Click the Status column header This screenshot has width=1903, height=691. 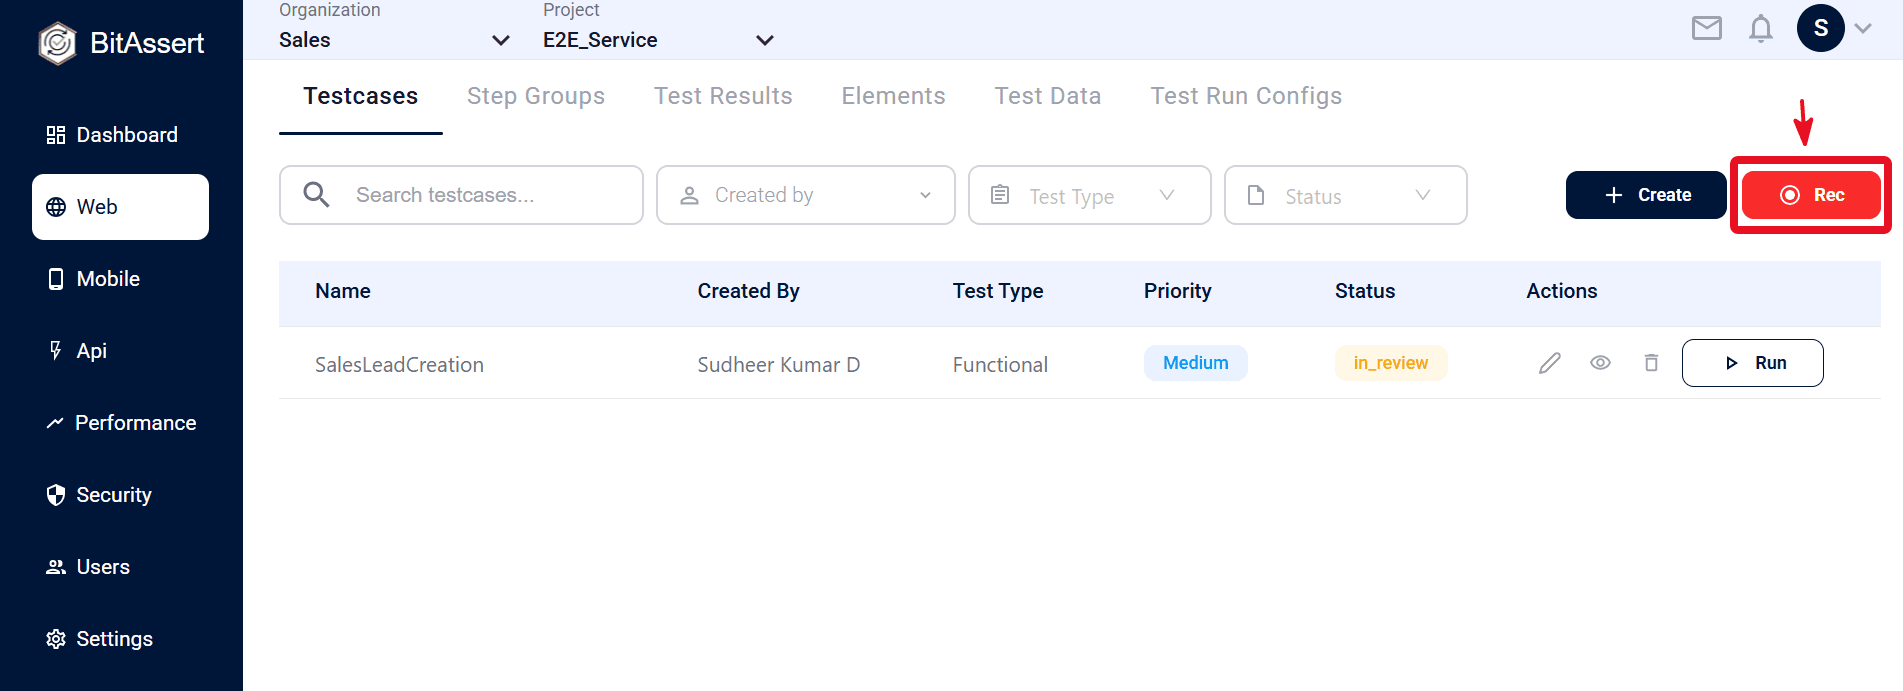1365,291
